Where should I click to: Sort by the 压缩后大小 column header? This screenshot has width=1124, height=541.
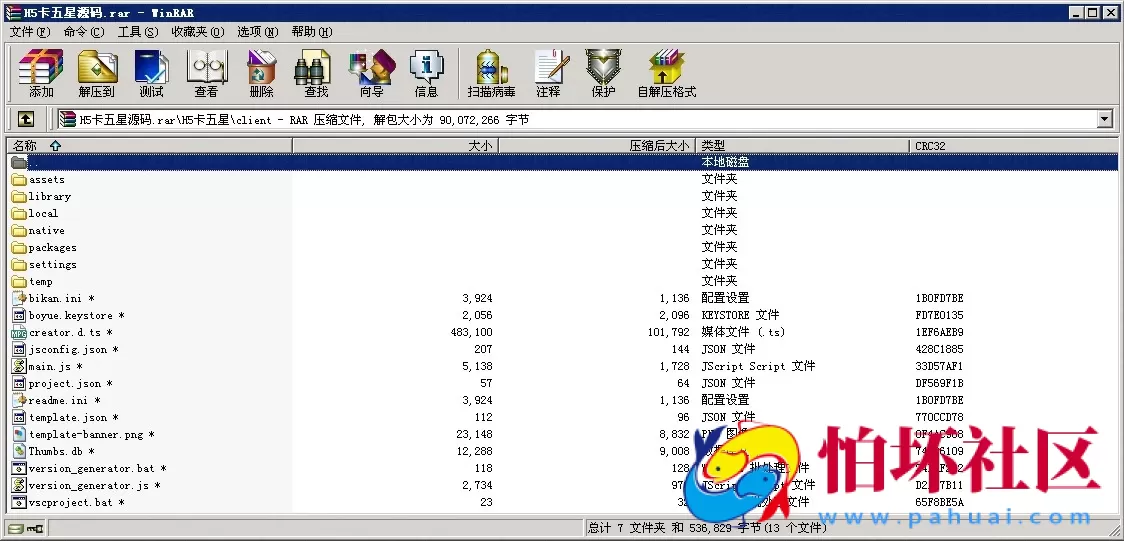point(597,145)
